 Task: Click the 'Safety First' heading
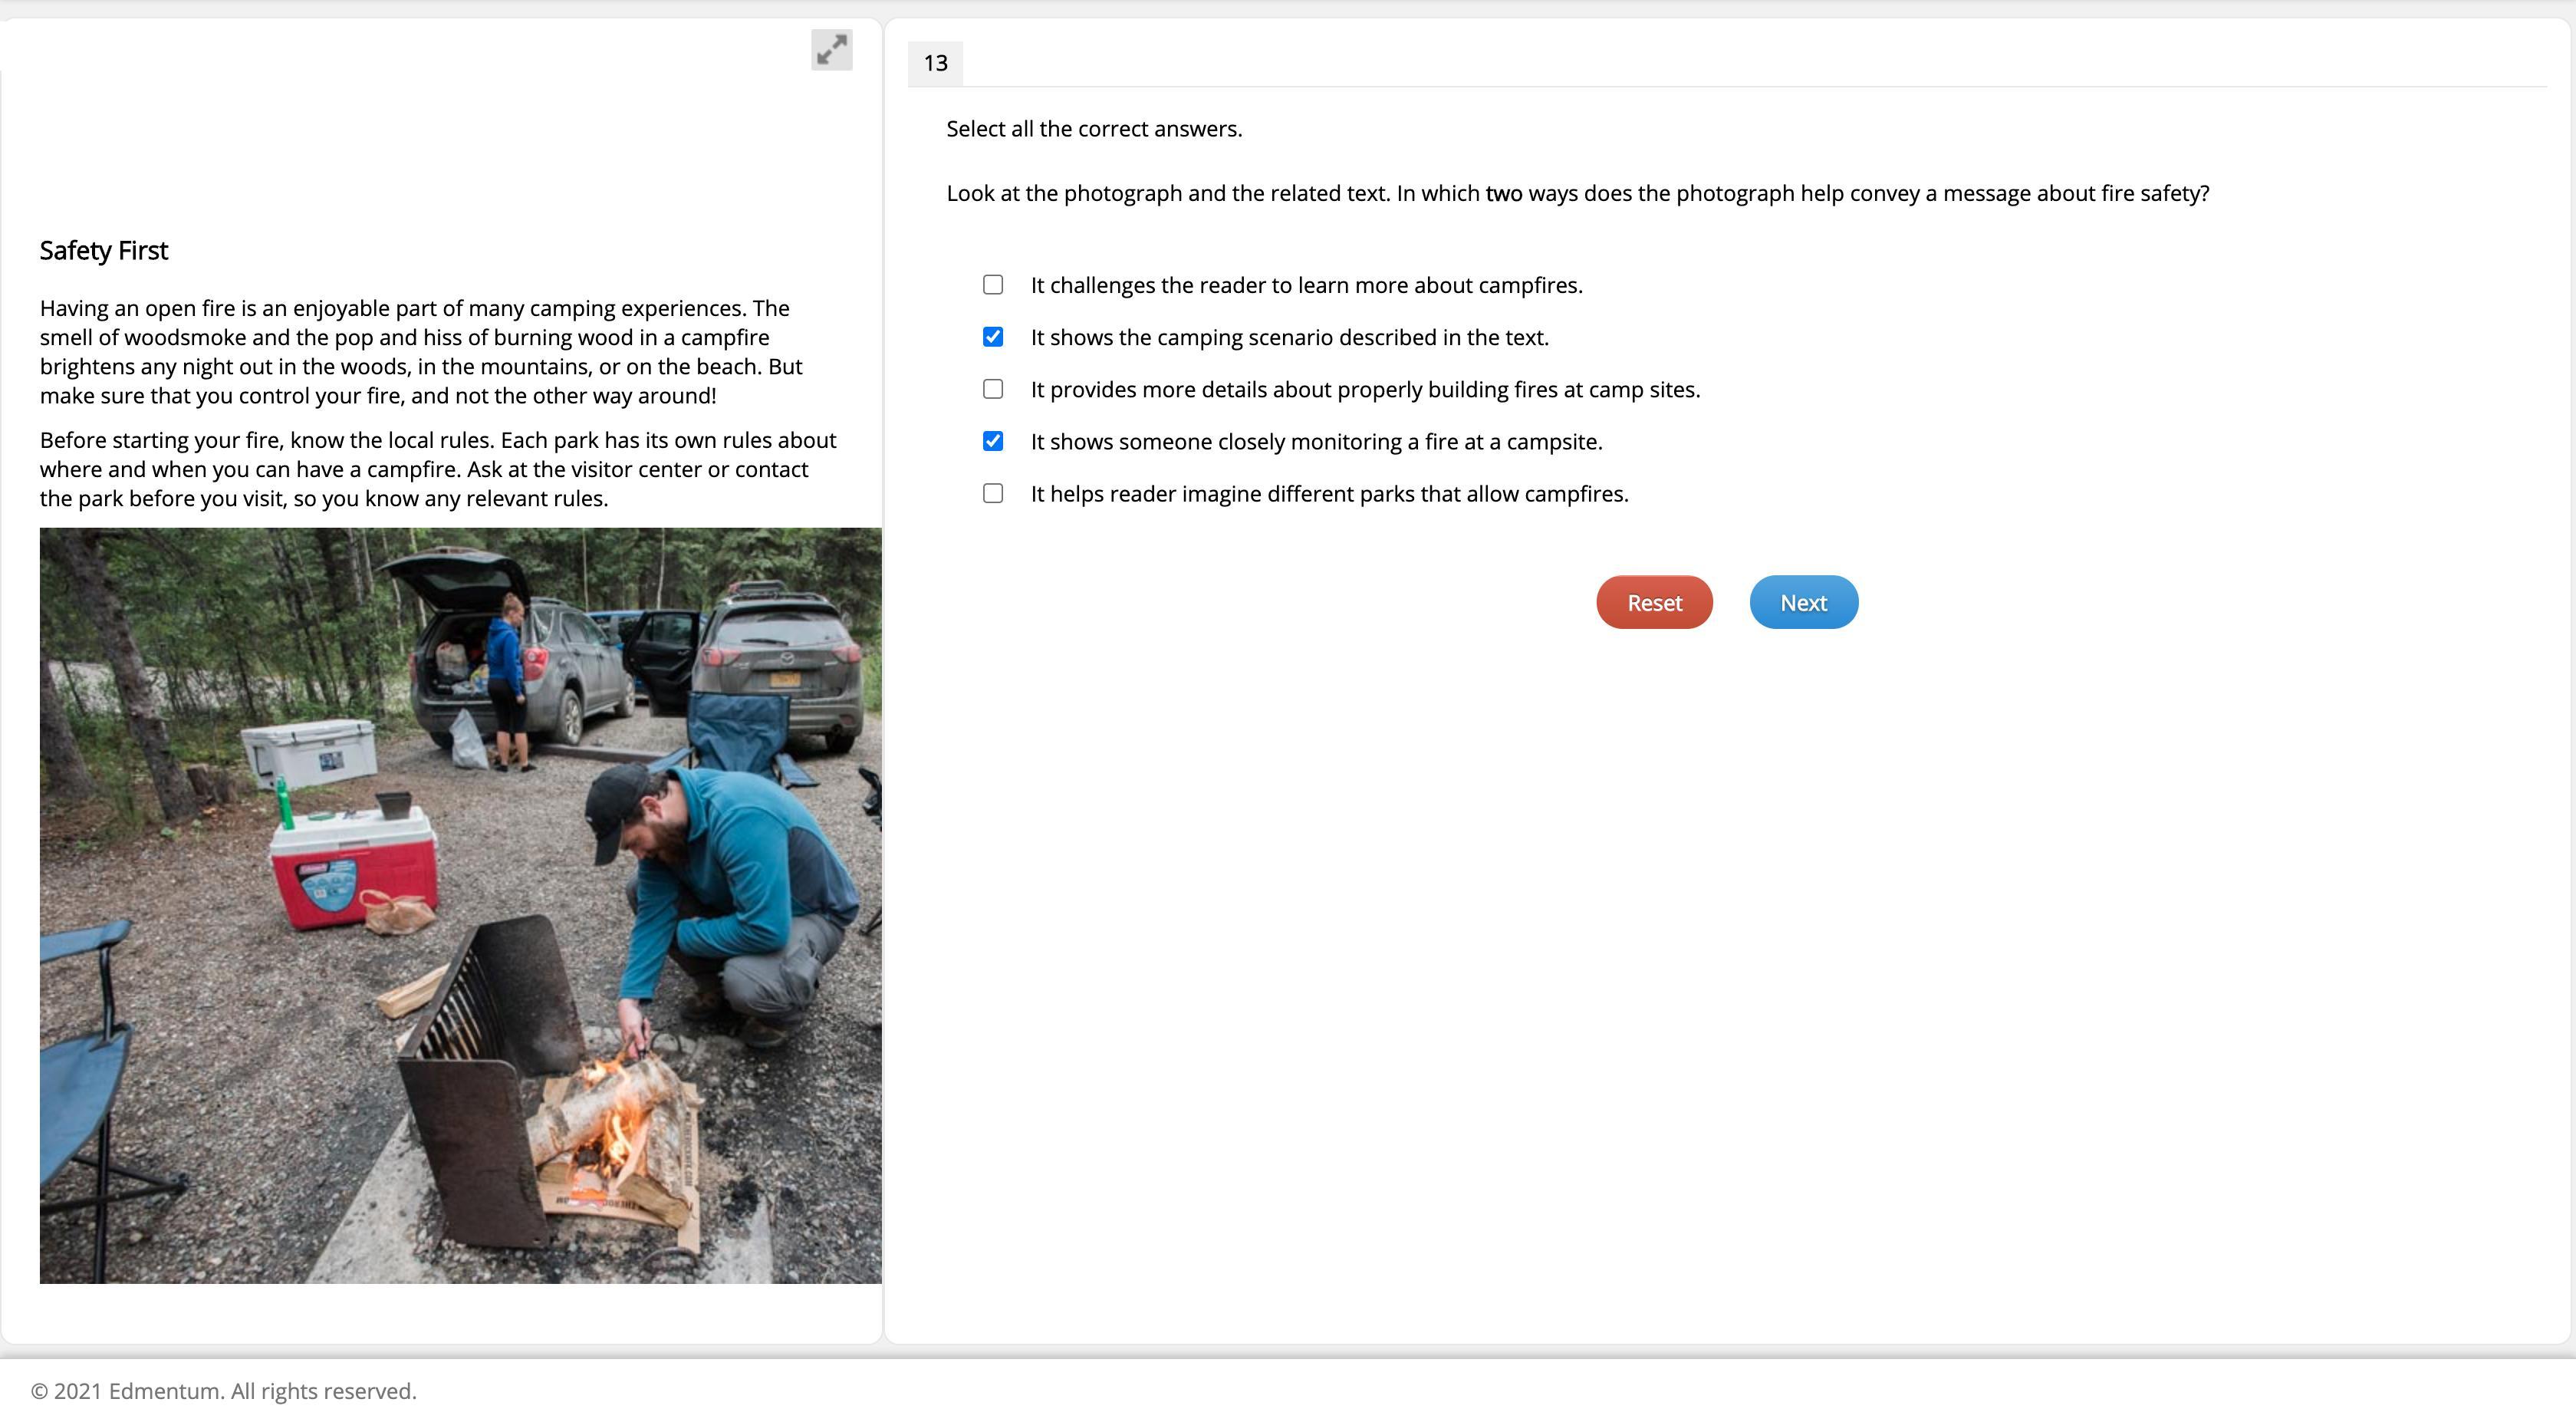pos(104,250)
